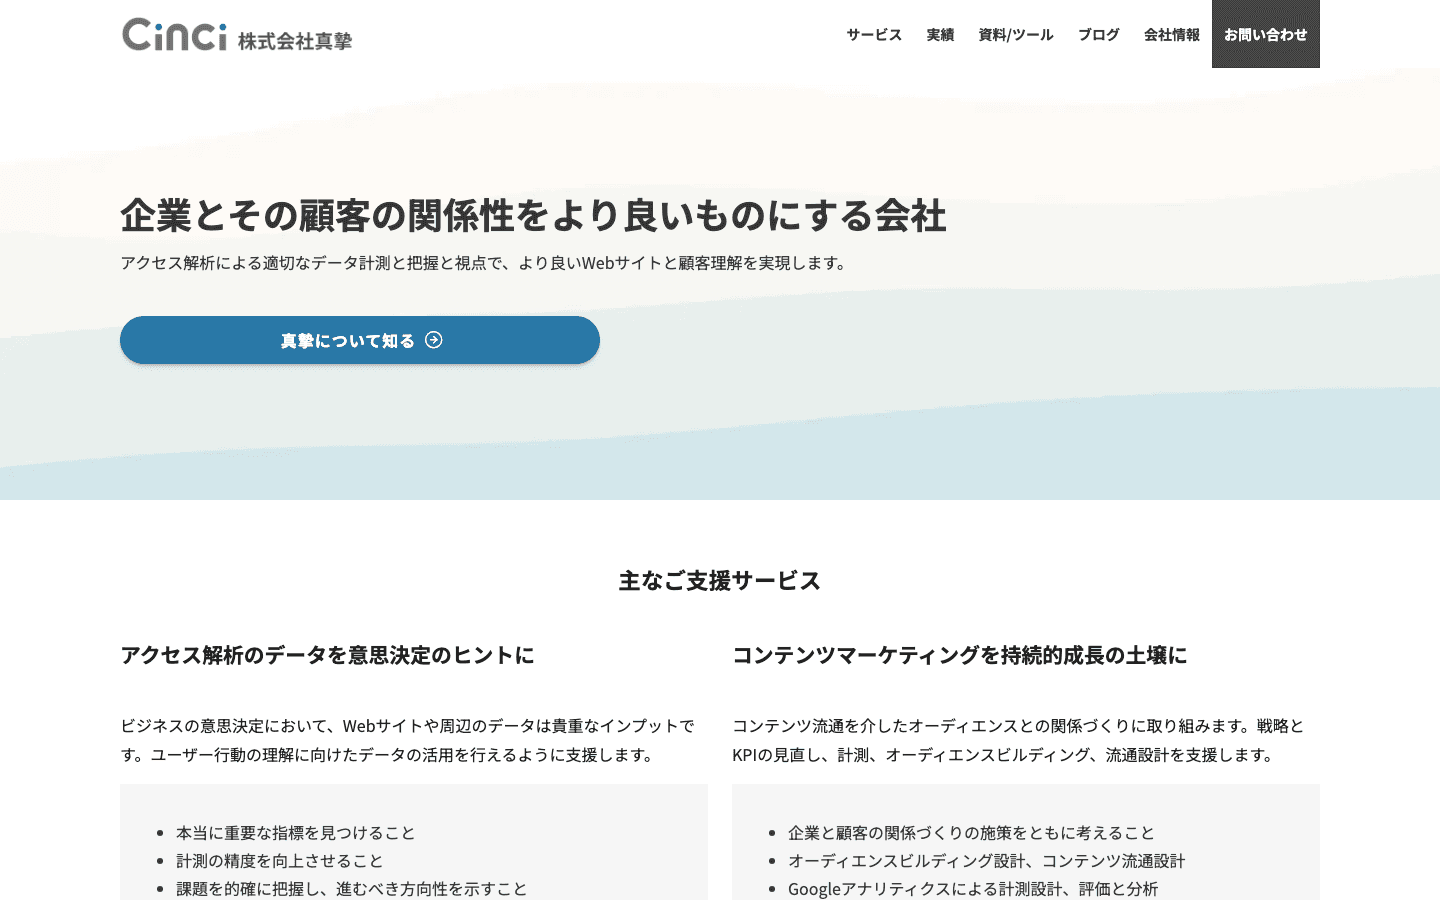Click the お問い合わせ contact button
Viewport: 1440px width, 900px height.
(1266, 34)
